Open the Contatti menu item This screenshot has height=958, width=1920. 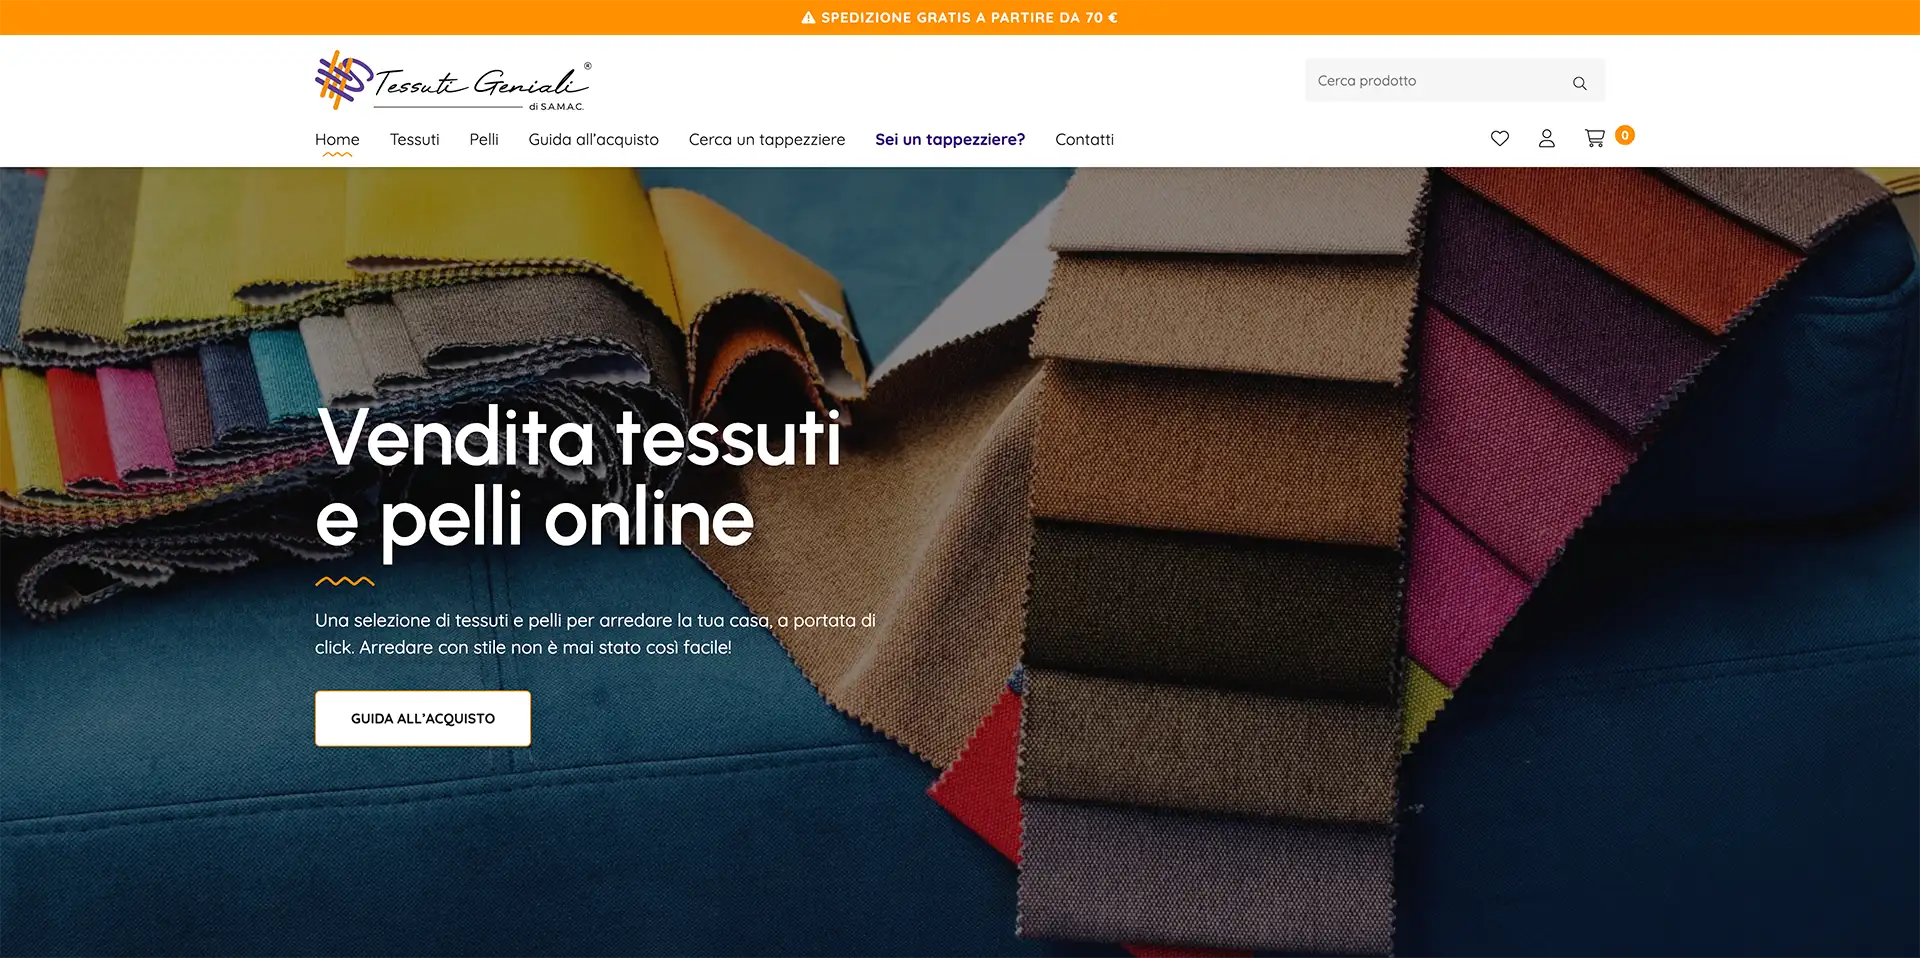tap(1084, 140)
